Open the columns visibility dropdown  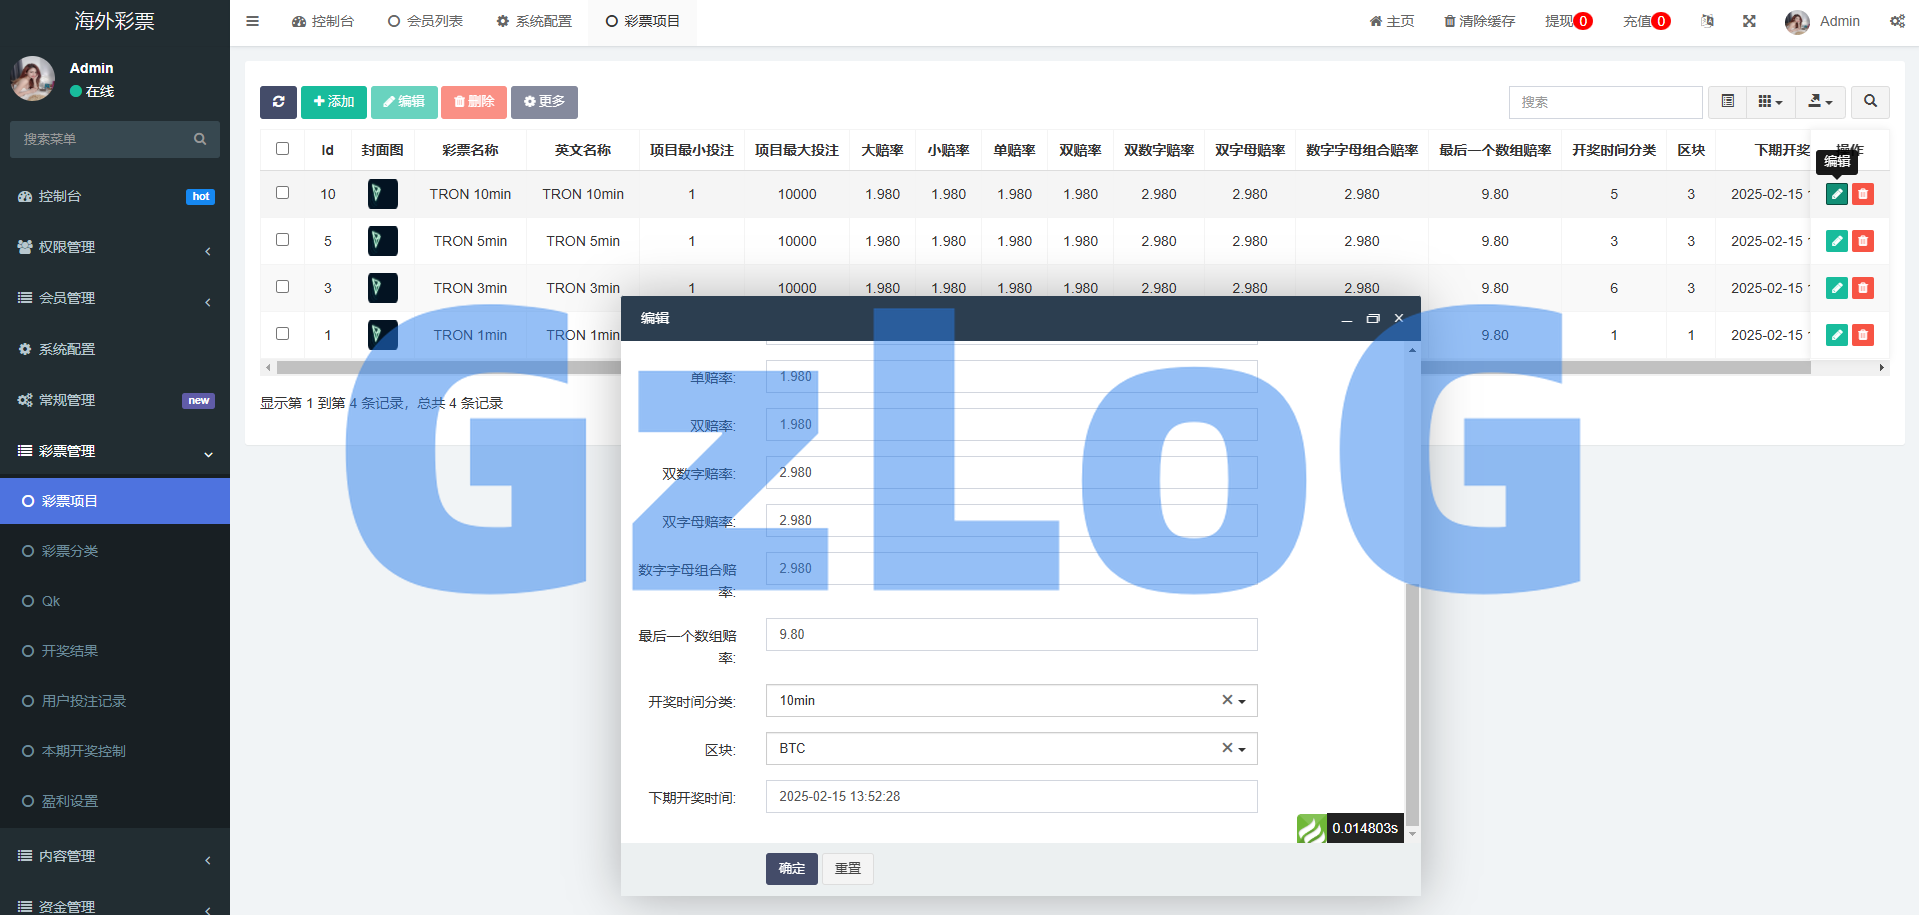coord(1770,102)
